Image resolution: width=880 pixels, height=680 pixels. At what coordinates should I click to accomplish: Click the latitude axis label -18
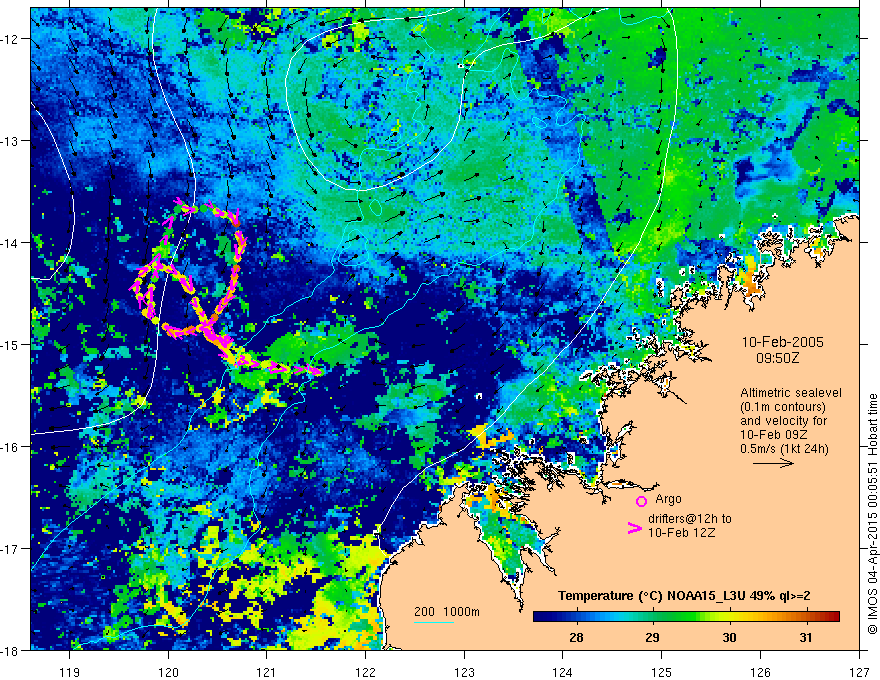coord(11,650)
